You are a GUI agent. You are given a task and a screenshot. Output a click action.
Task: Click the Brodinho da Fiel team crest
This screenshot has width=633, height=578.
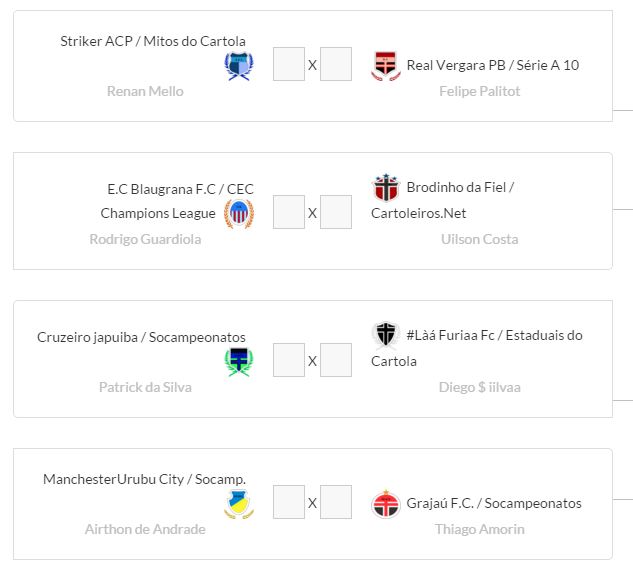click(x=385, y=188)
